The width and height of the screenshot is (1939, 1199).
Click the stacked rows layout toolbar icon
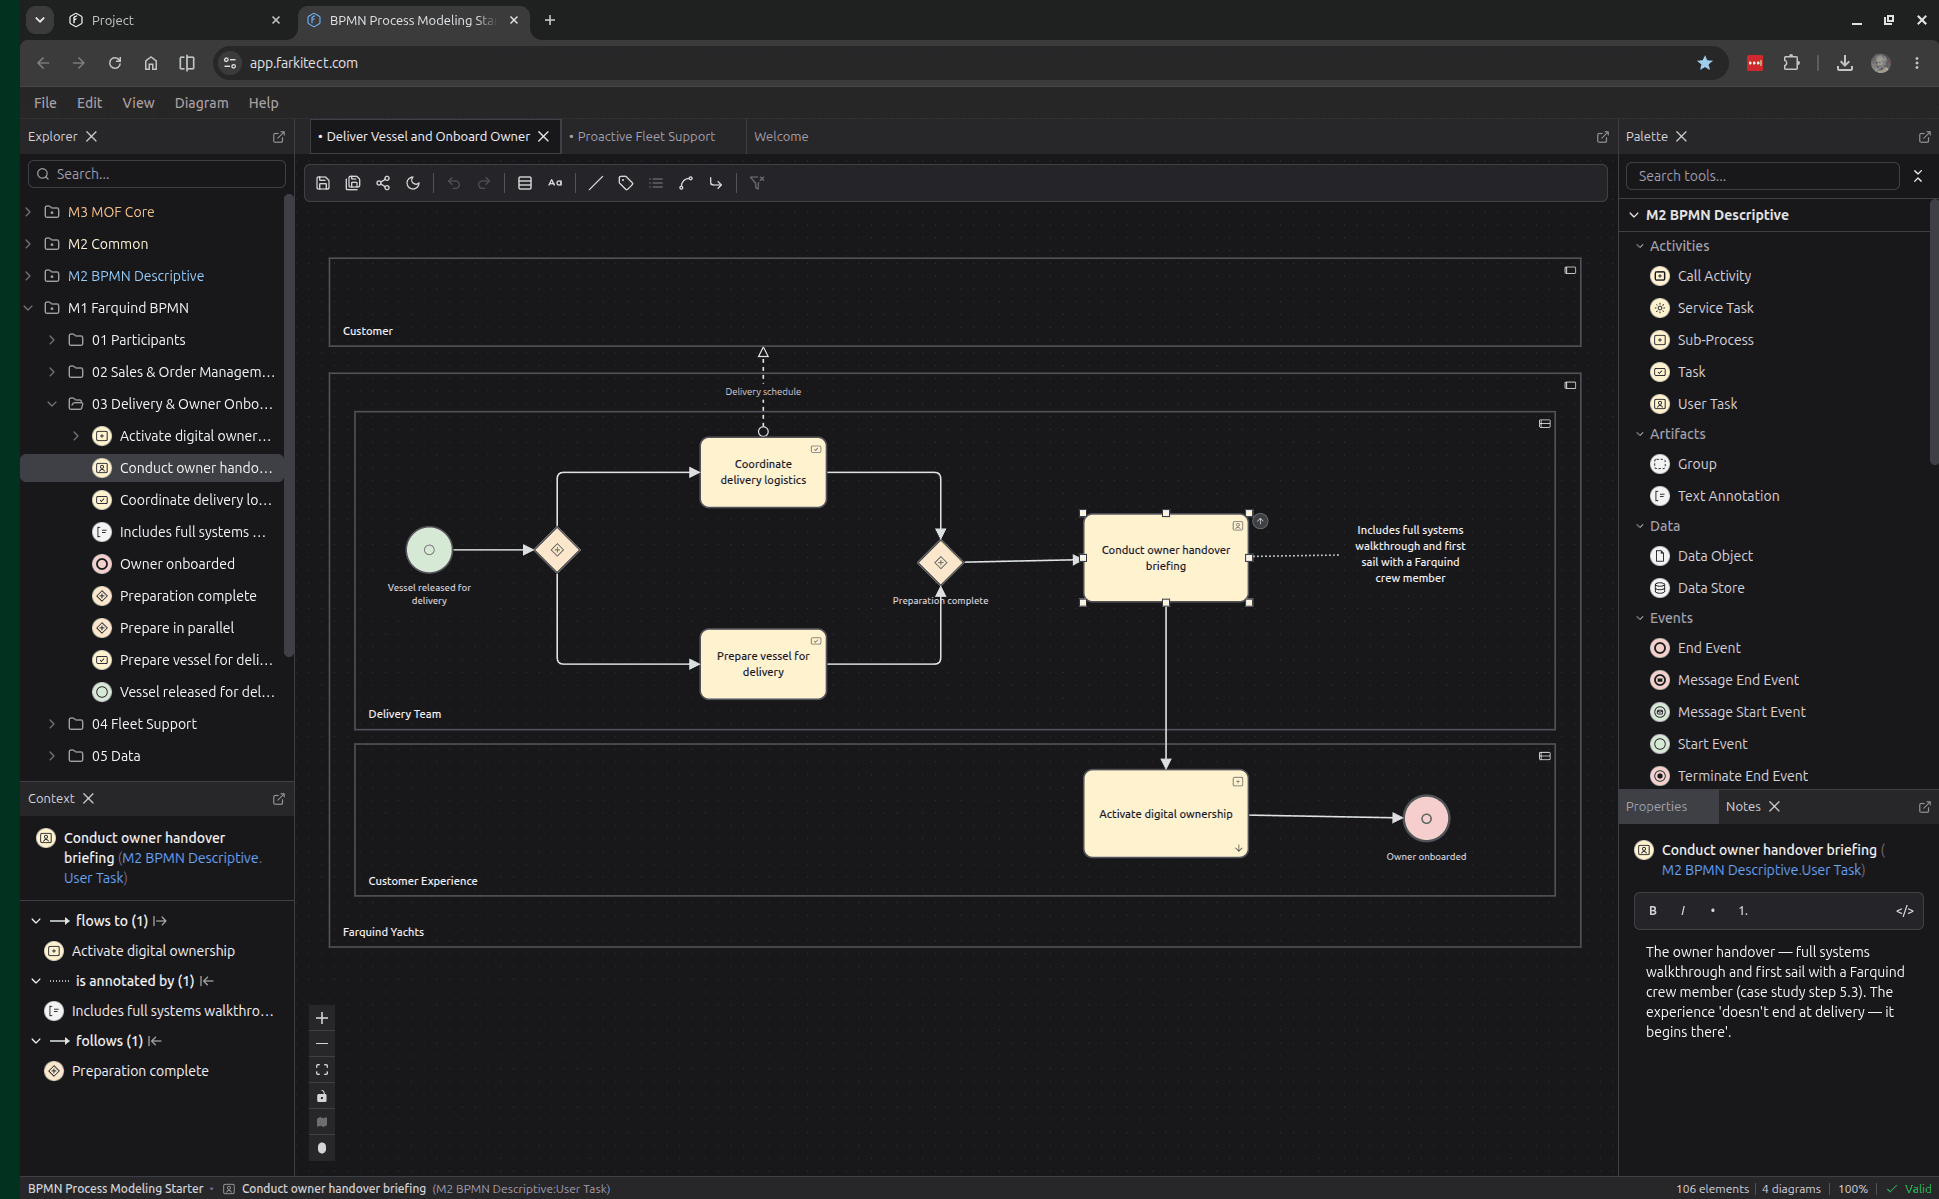(x=525, y=183)
